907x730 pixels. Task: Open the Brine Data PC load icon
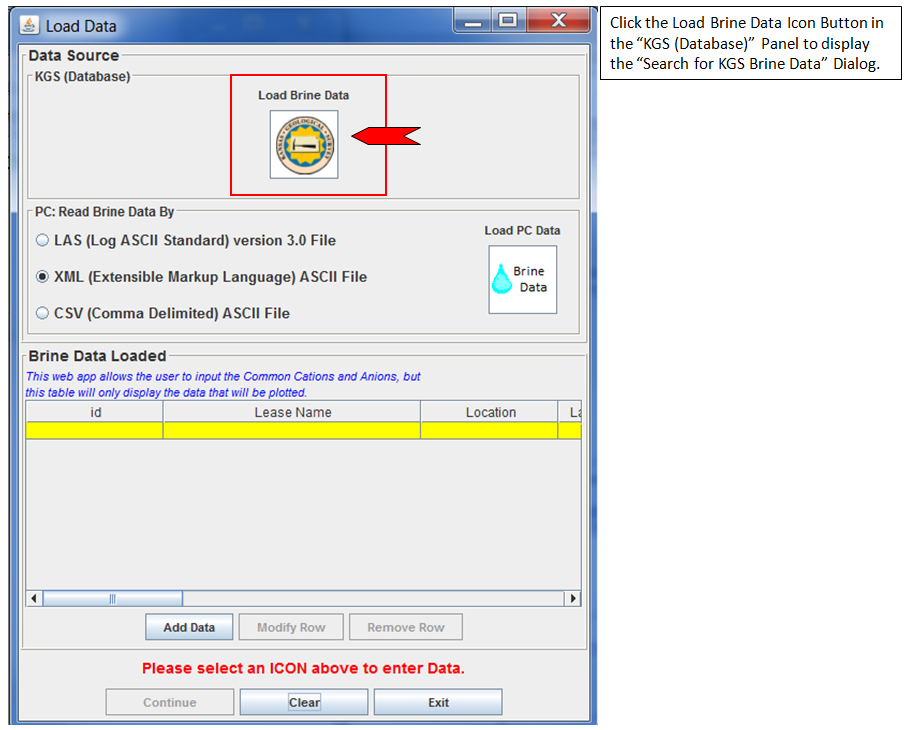pos(522,279)
